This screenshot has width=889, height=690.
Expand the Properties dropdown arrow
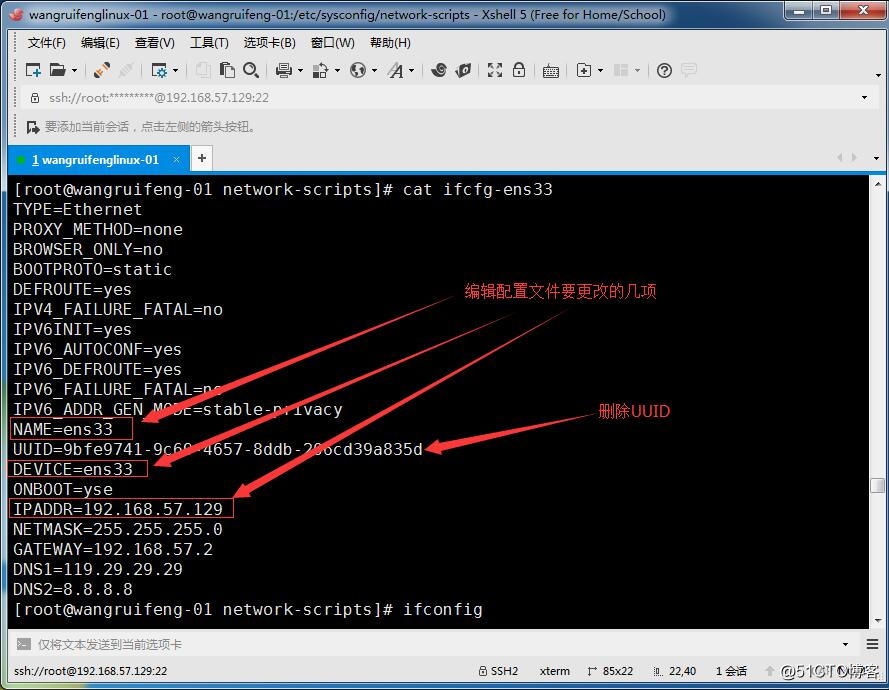click(x=175, y=71)
